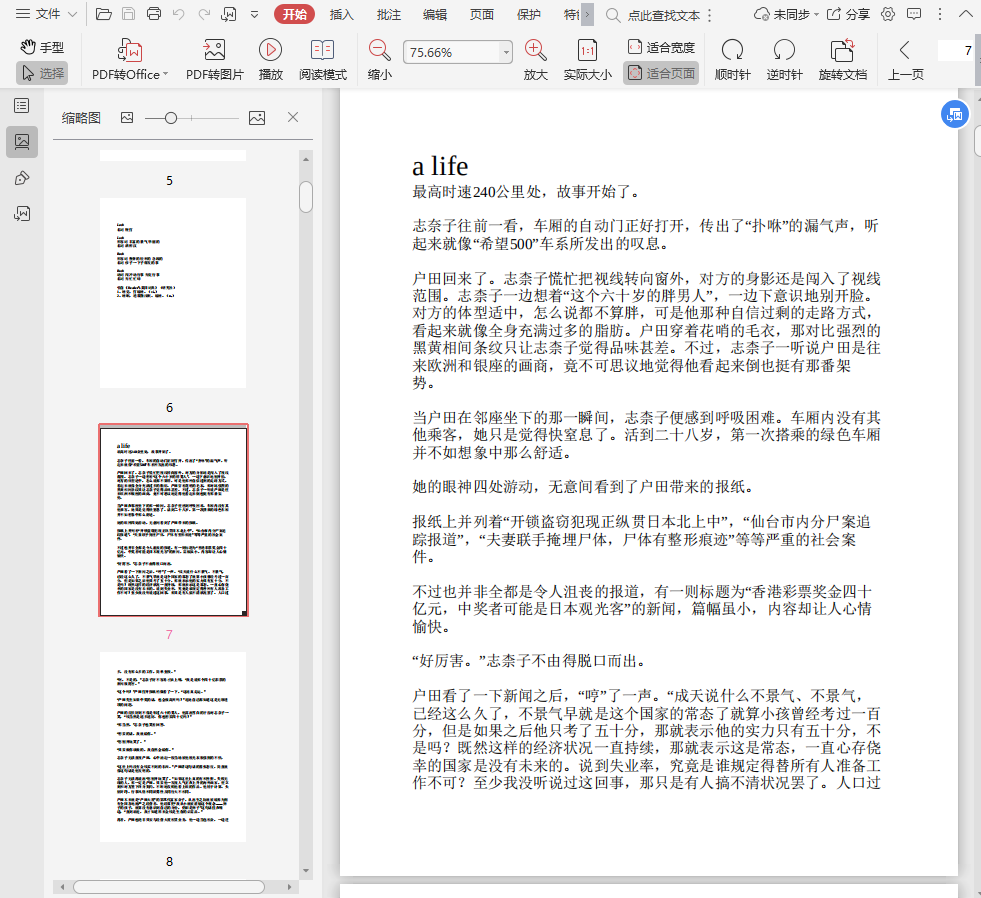Screen dimensions: 981x898
Task: Click the print icon
Action: (153, 14)
